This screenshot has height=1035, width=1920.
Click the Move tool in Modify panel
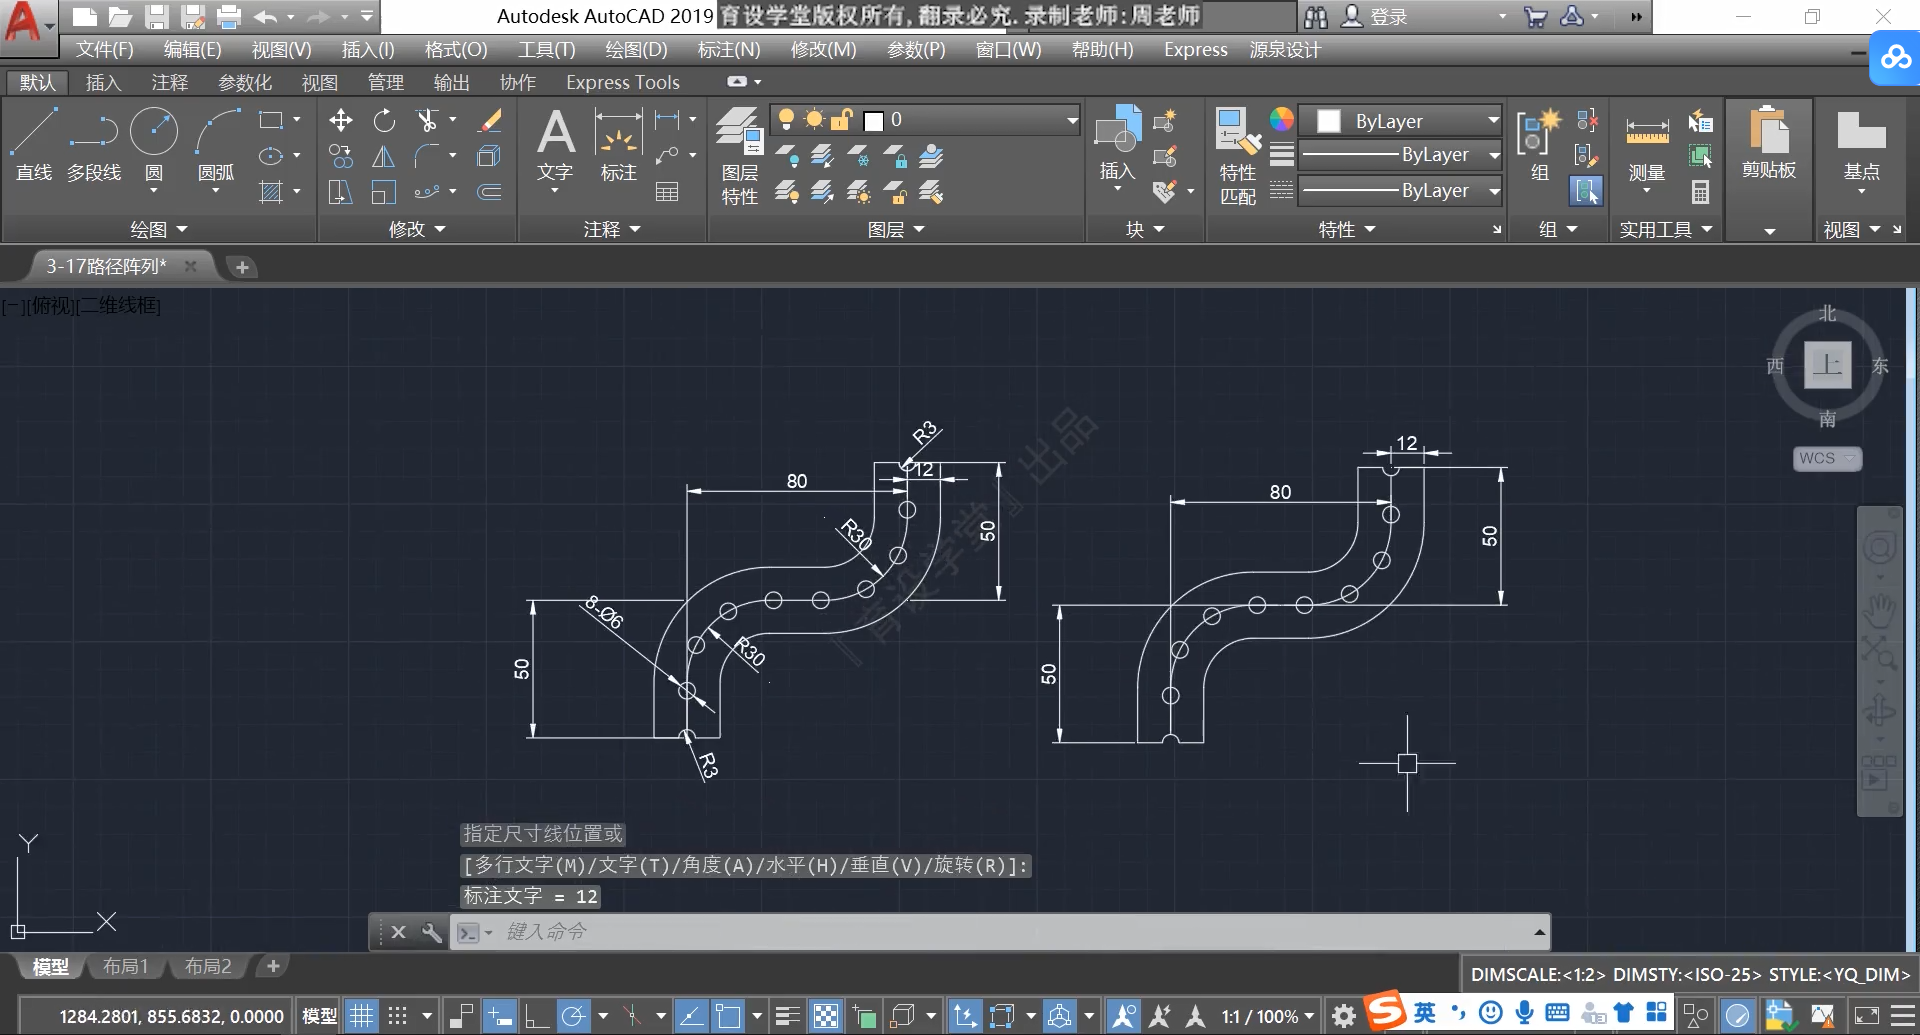point(341,121)
